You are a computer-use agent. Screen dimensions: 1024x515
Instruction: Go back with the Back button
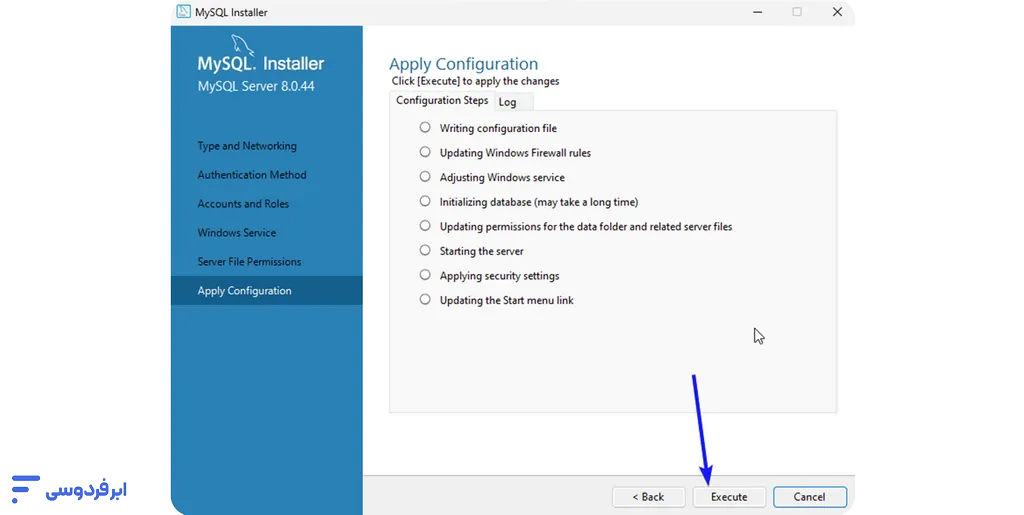[648, 497]
